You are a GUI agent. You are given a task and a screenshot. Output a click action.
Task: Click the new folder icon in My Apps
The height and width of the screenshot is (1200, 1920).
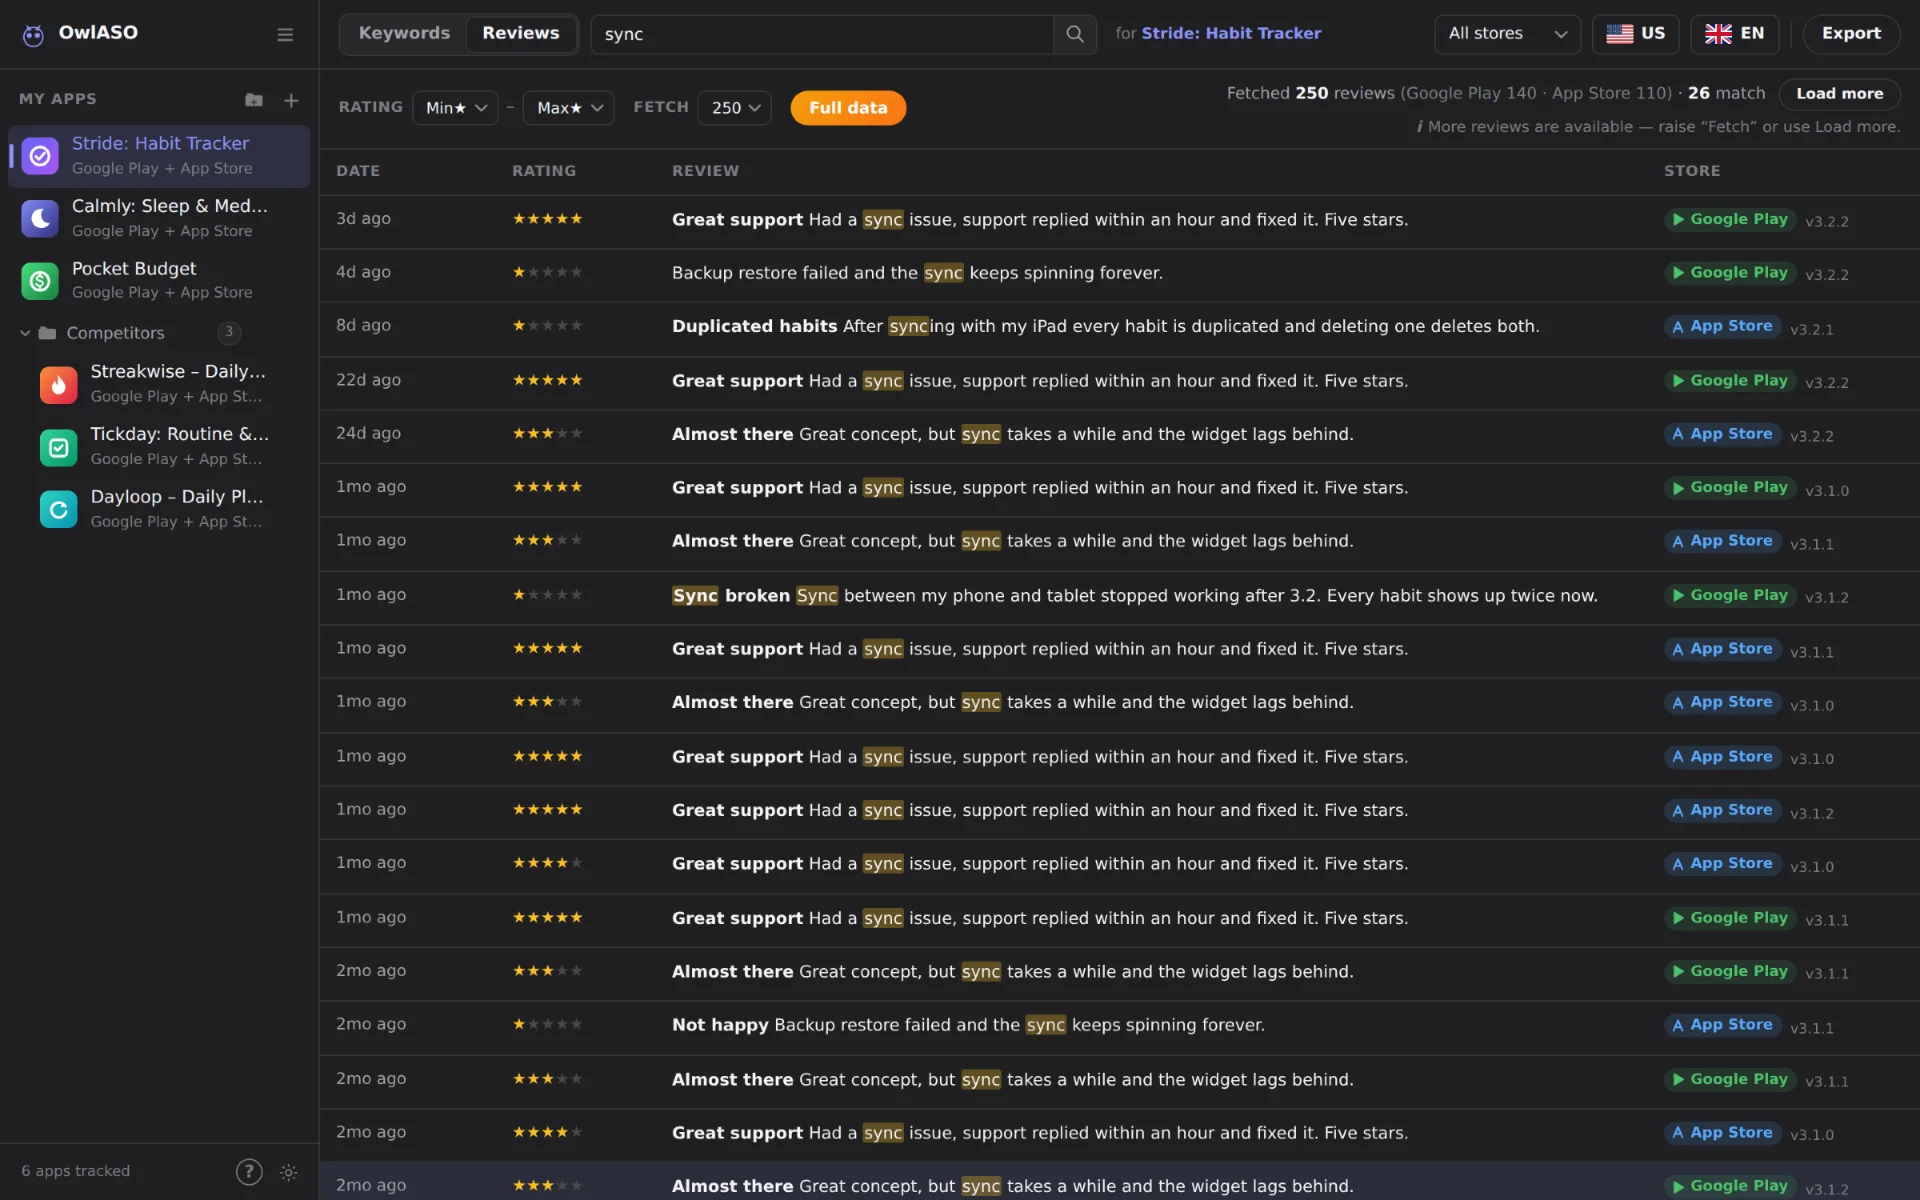click(254, 100)
